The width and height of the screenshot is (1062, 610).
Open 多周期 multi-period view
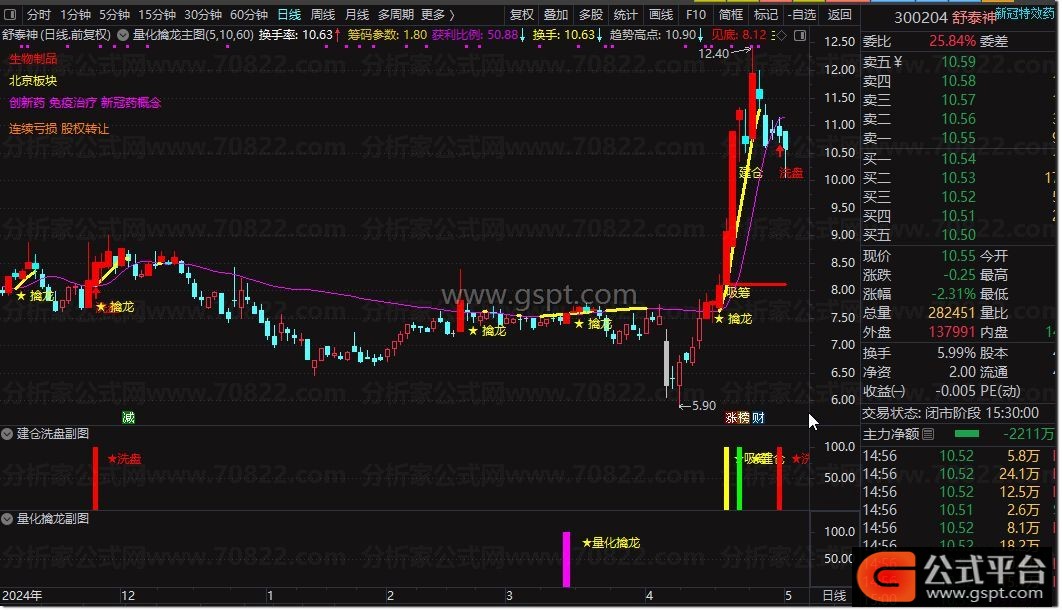click(396, 14)
